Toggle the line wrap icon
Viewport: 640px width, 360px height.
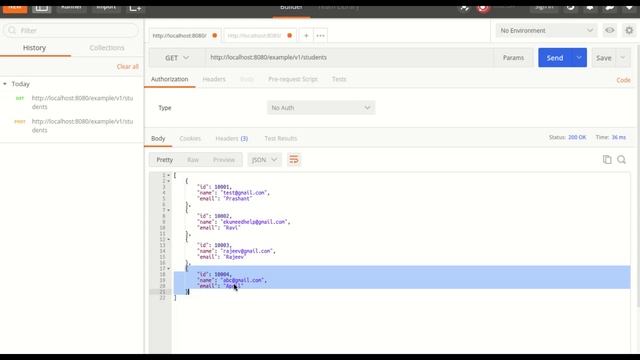point(293,160)
